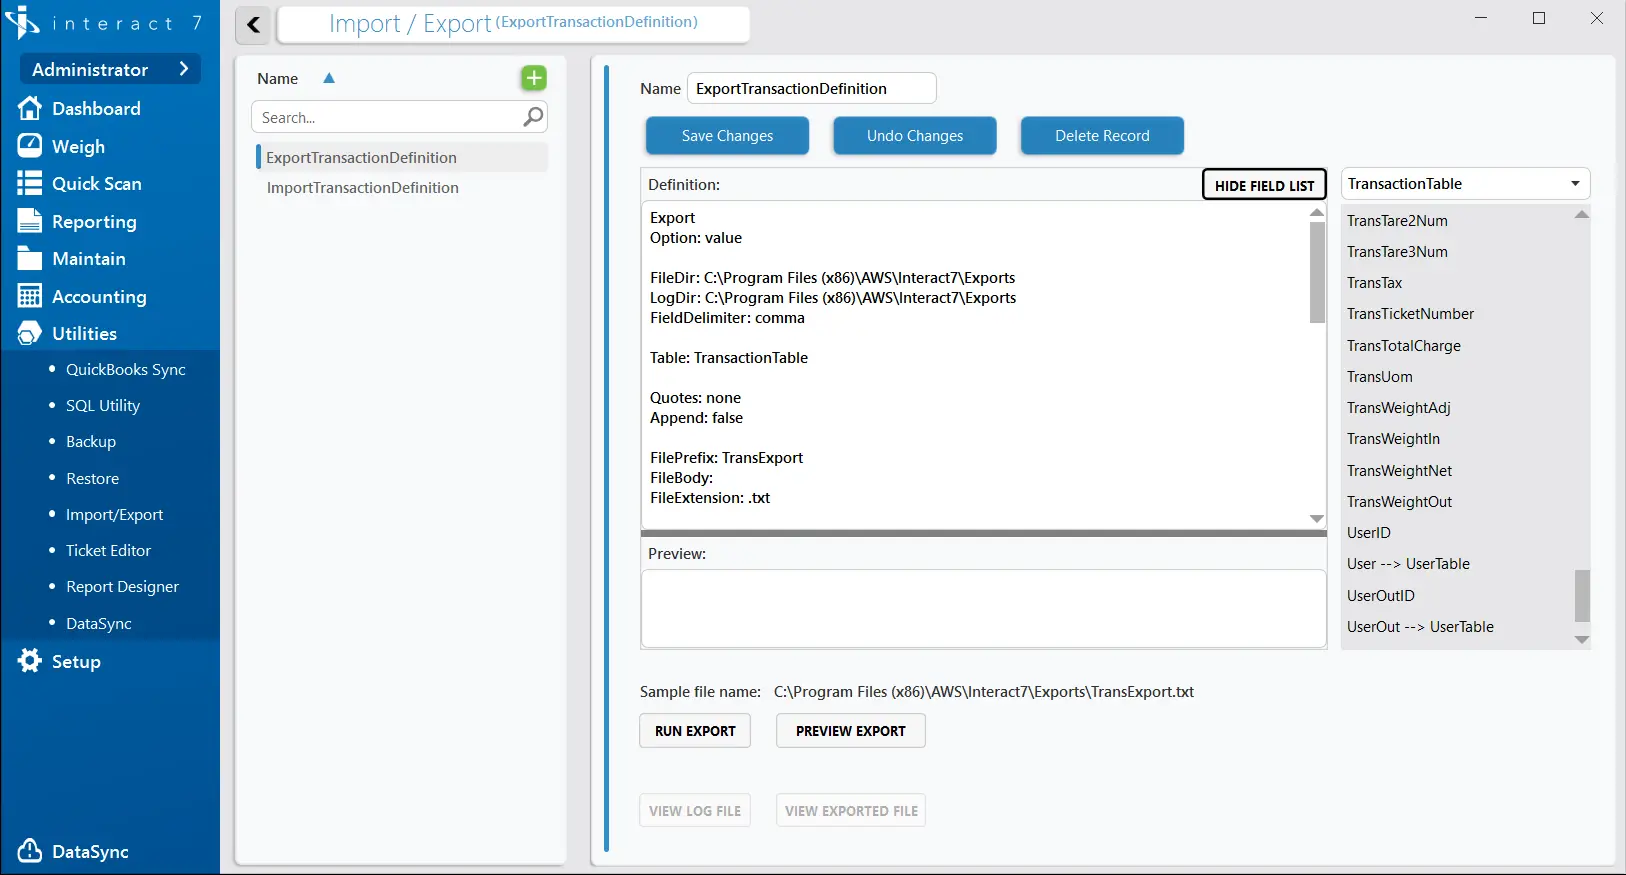Image resolution: width=1626 pixels, height=875 pixels.
Task: Select ImportTransactionDefinition in the list
Action: pos(362,187)
